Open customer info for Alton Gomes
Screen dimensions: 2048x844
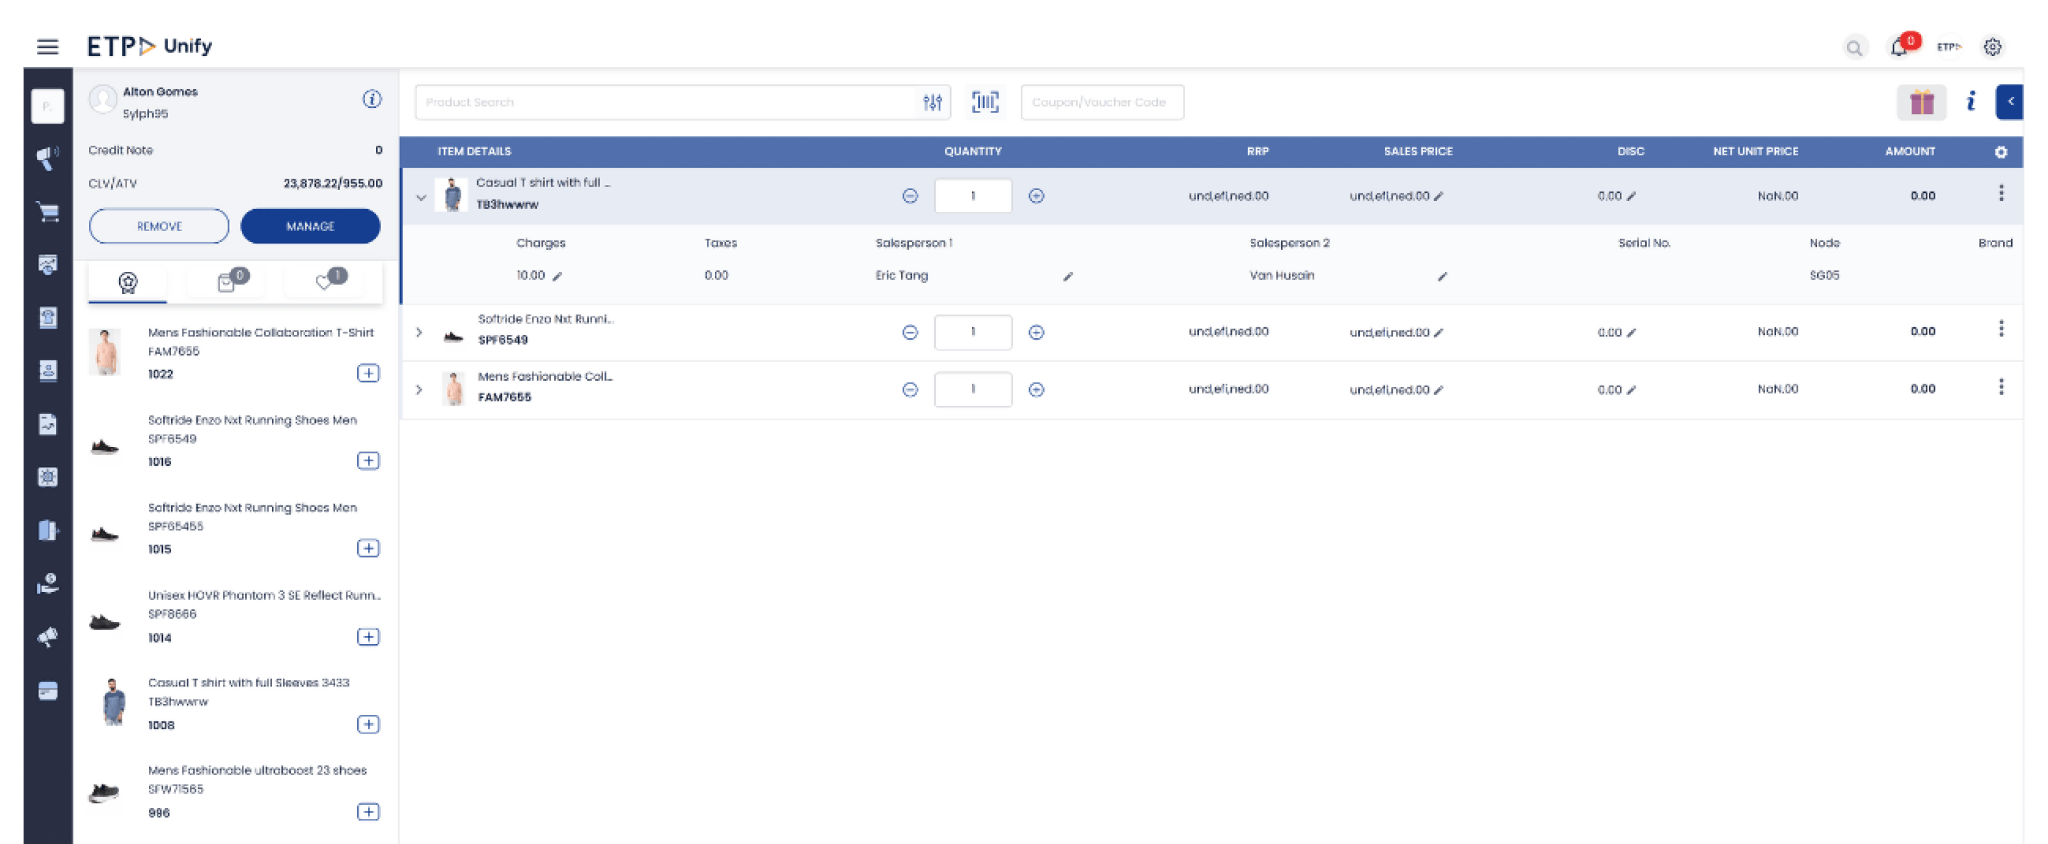pyautogui.click(x=372, y=99)
